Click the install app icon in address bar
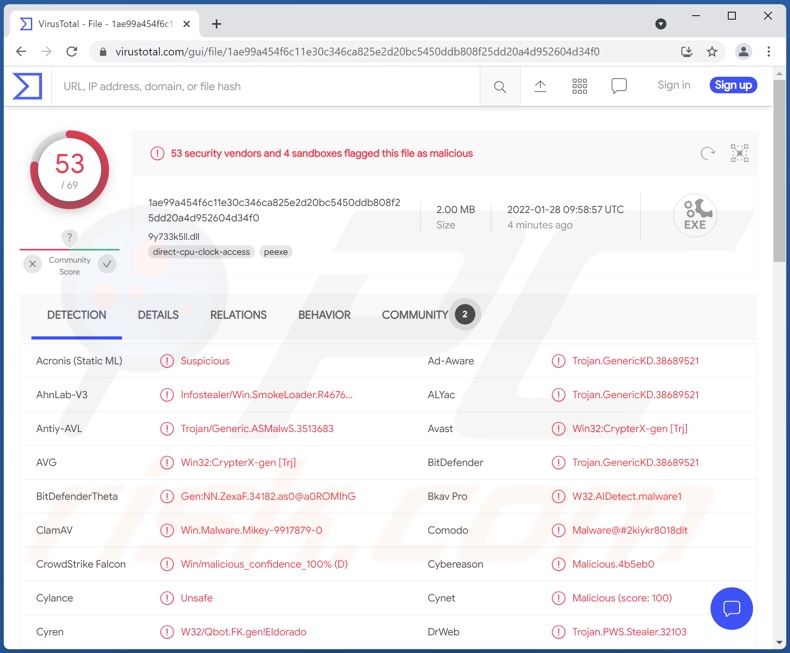This screenshot has height=653, width=790. 687,51
